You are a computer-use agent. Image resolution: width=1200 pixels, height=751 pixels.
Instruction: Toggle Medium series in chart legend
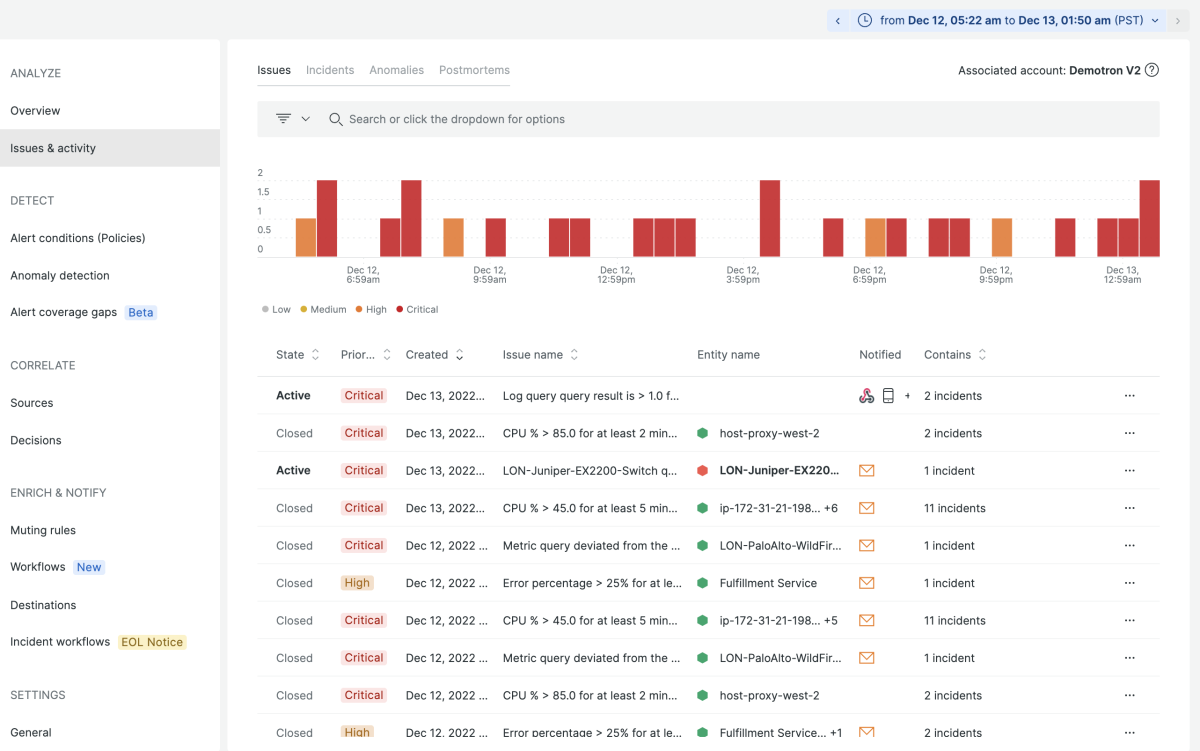323,310
